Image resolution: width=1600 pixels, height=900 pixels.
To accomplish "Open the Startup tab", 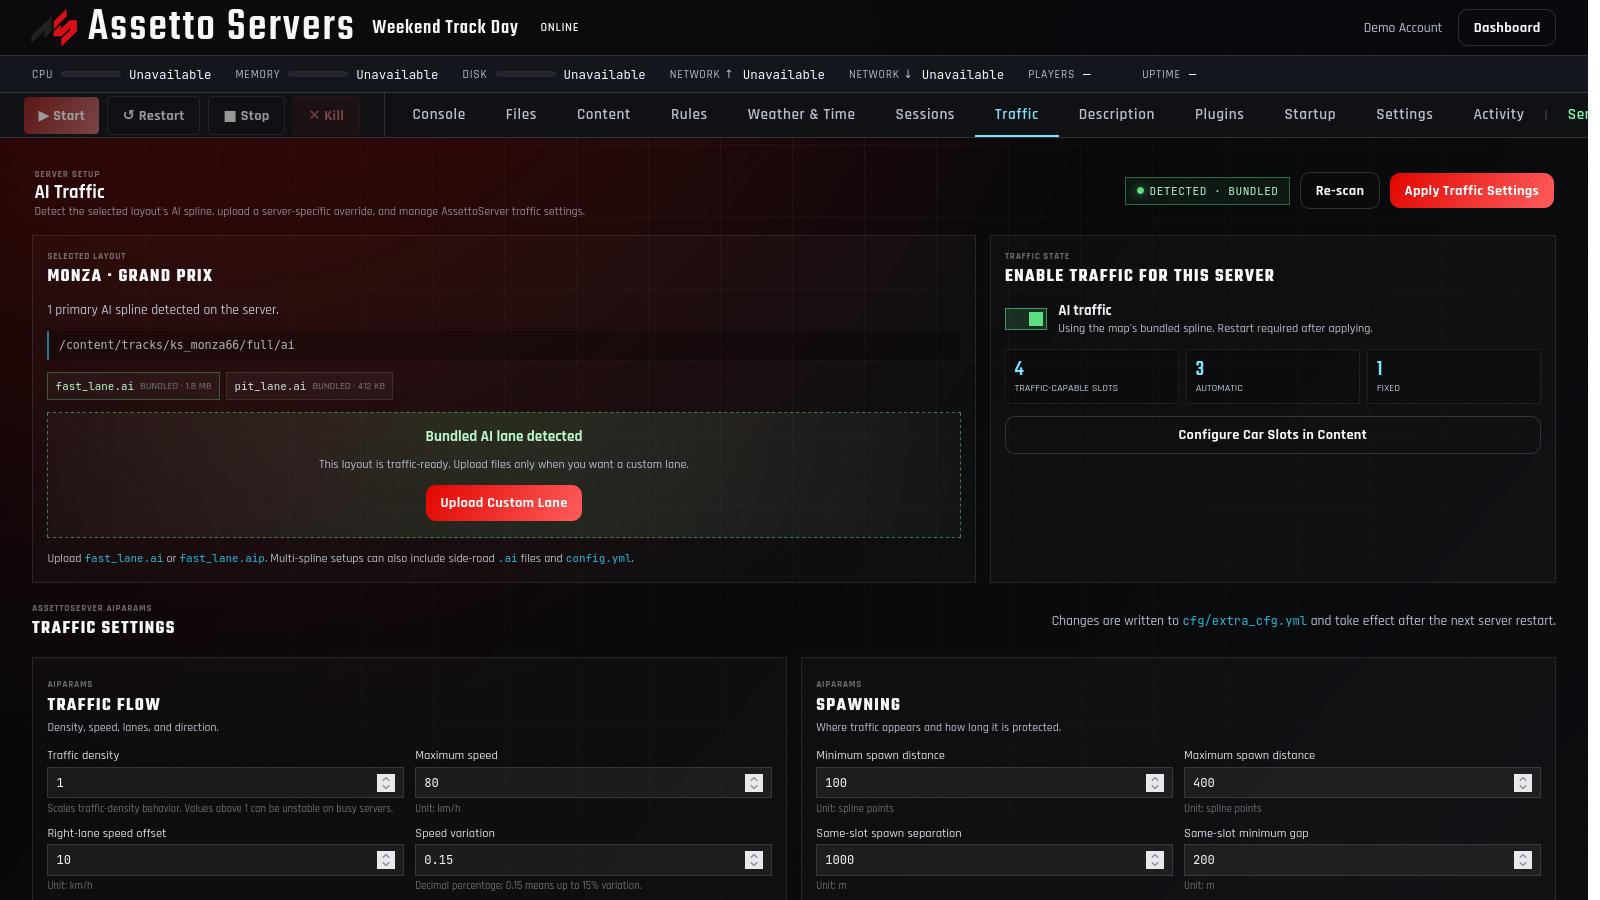I will [x=1310, y=115].
